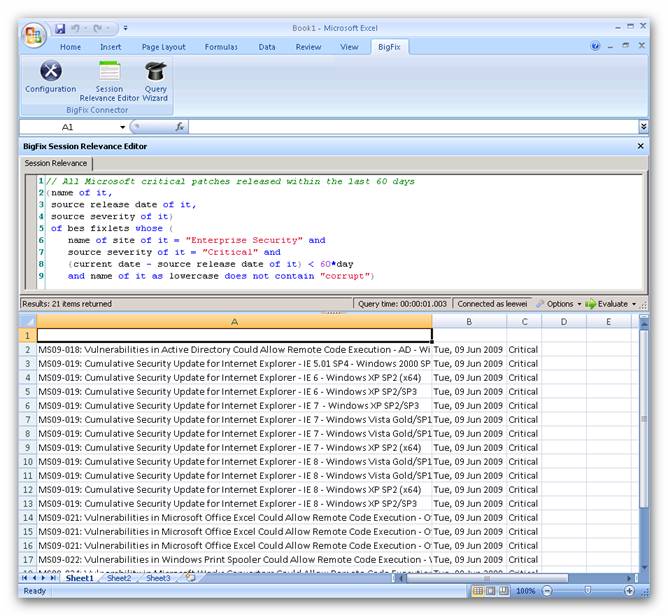This screenshot has width=668, height=616.
Task: Click the vertical scrollbar up arrow
Action: pos(644,324)
